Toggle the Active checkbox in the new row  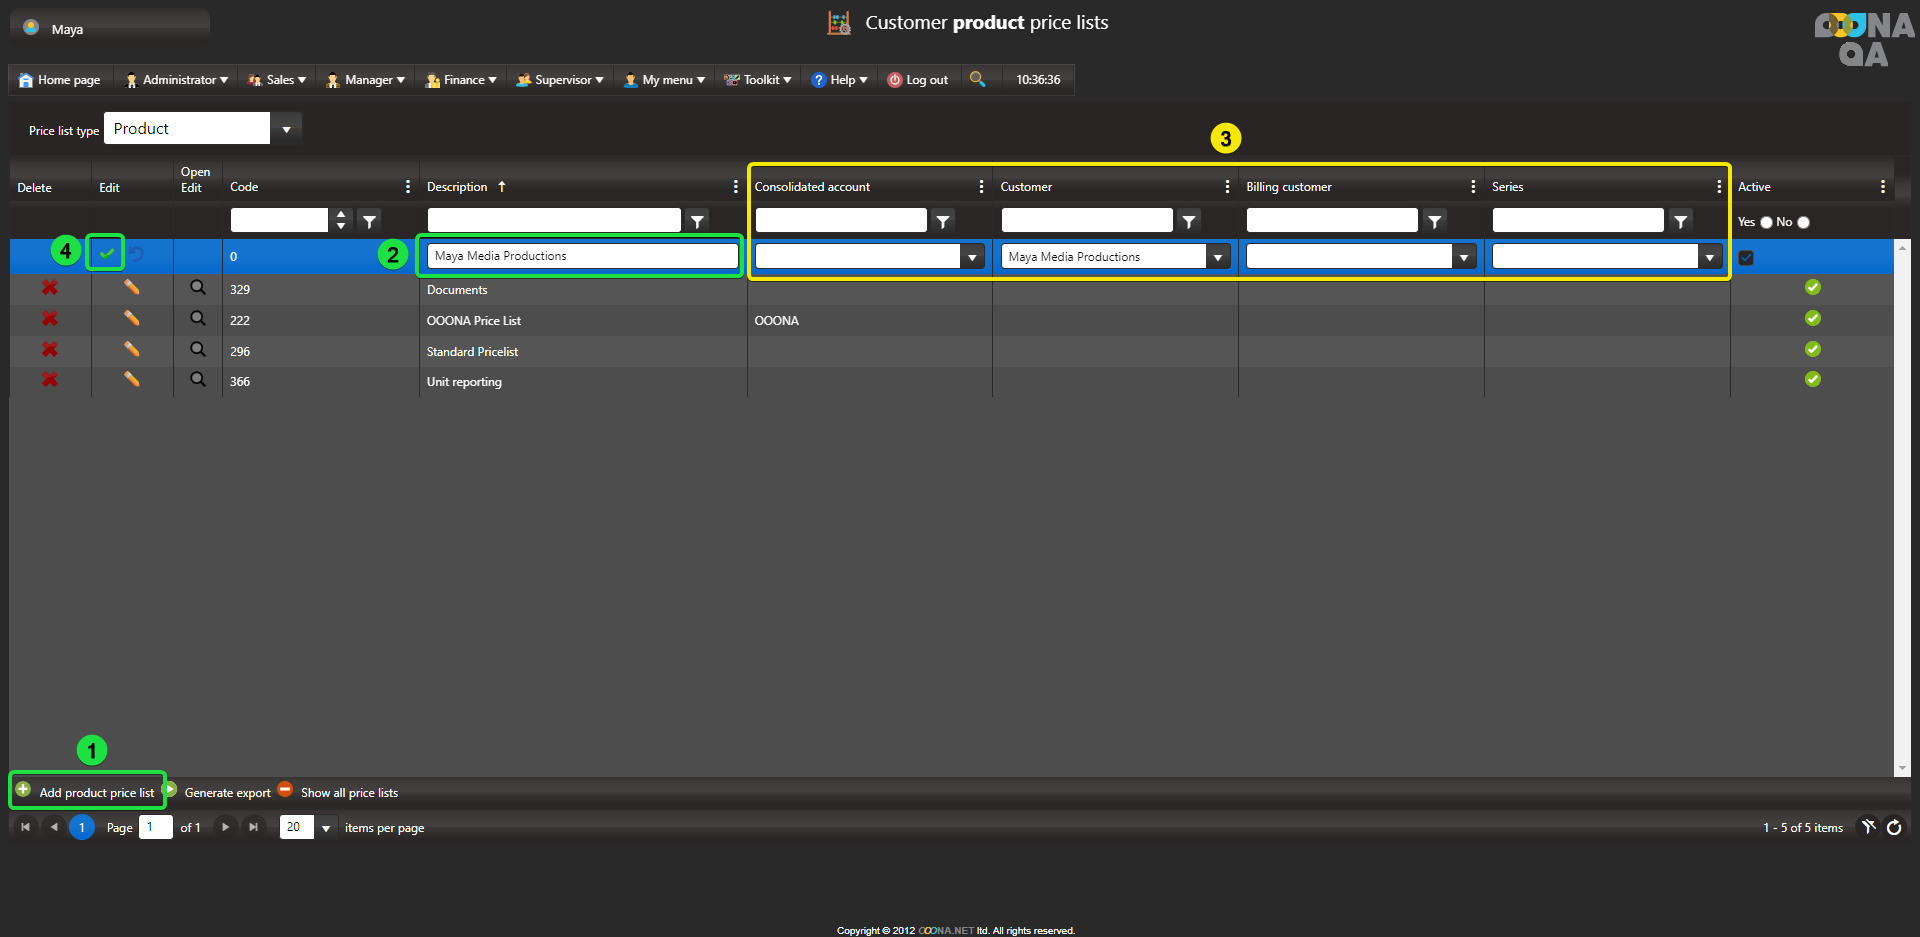coord(1746,258)
